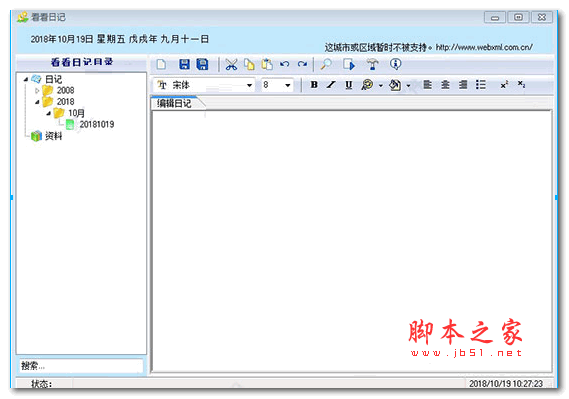Open the webxml.com.cn link

pos(484,47)
